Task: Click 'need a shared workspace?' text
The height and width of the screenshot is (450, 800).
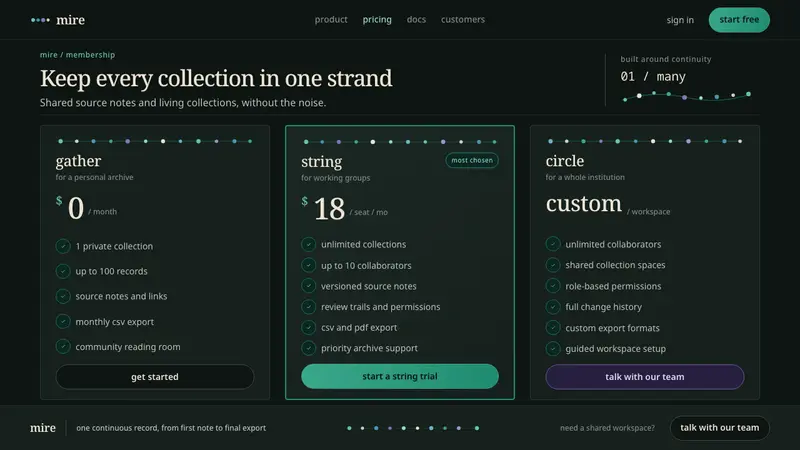Action: 607,428
